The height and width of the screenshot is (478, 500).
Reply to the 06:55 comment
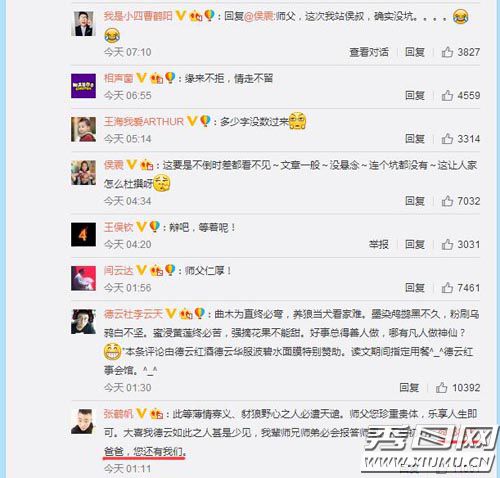point(415,95)
